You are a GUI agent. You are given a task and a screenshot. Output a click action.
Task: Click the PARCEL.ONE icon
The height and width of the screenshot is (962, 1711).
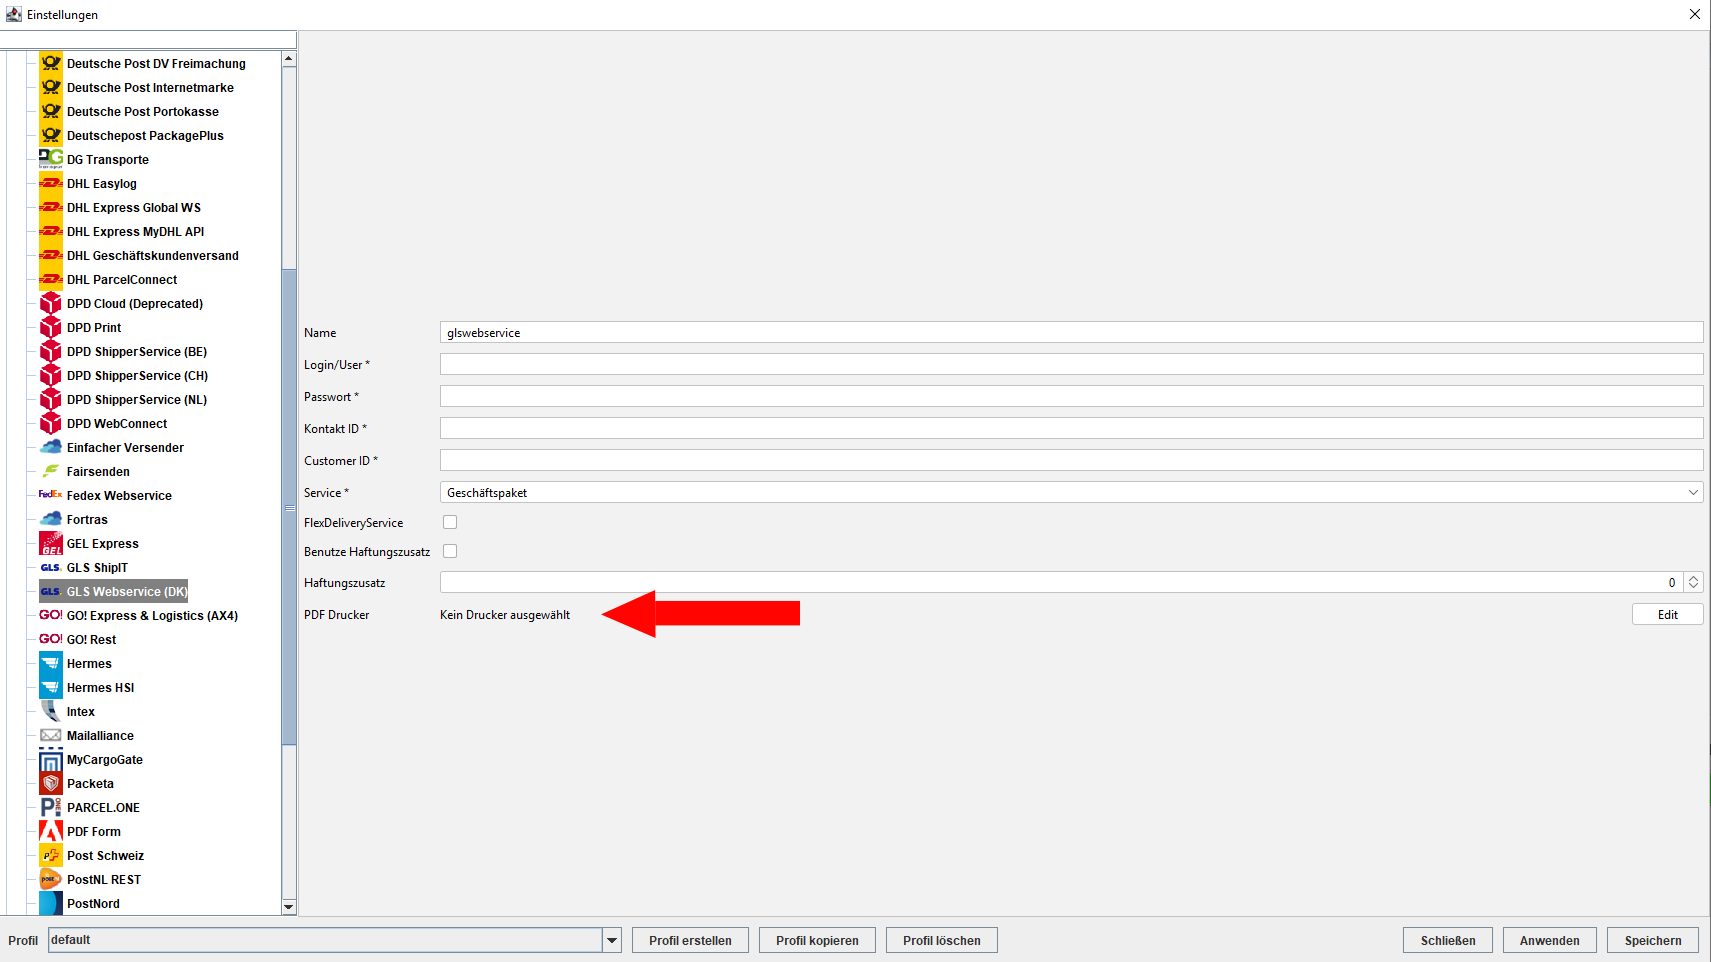pyautogui.click(x=51, y=807)
